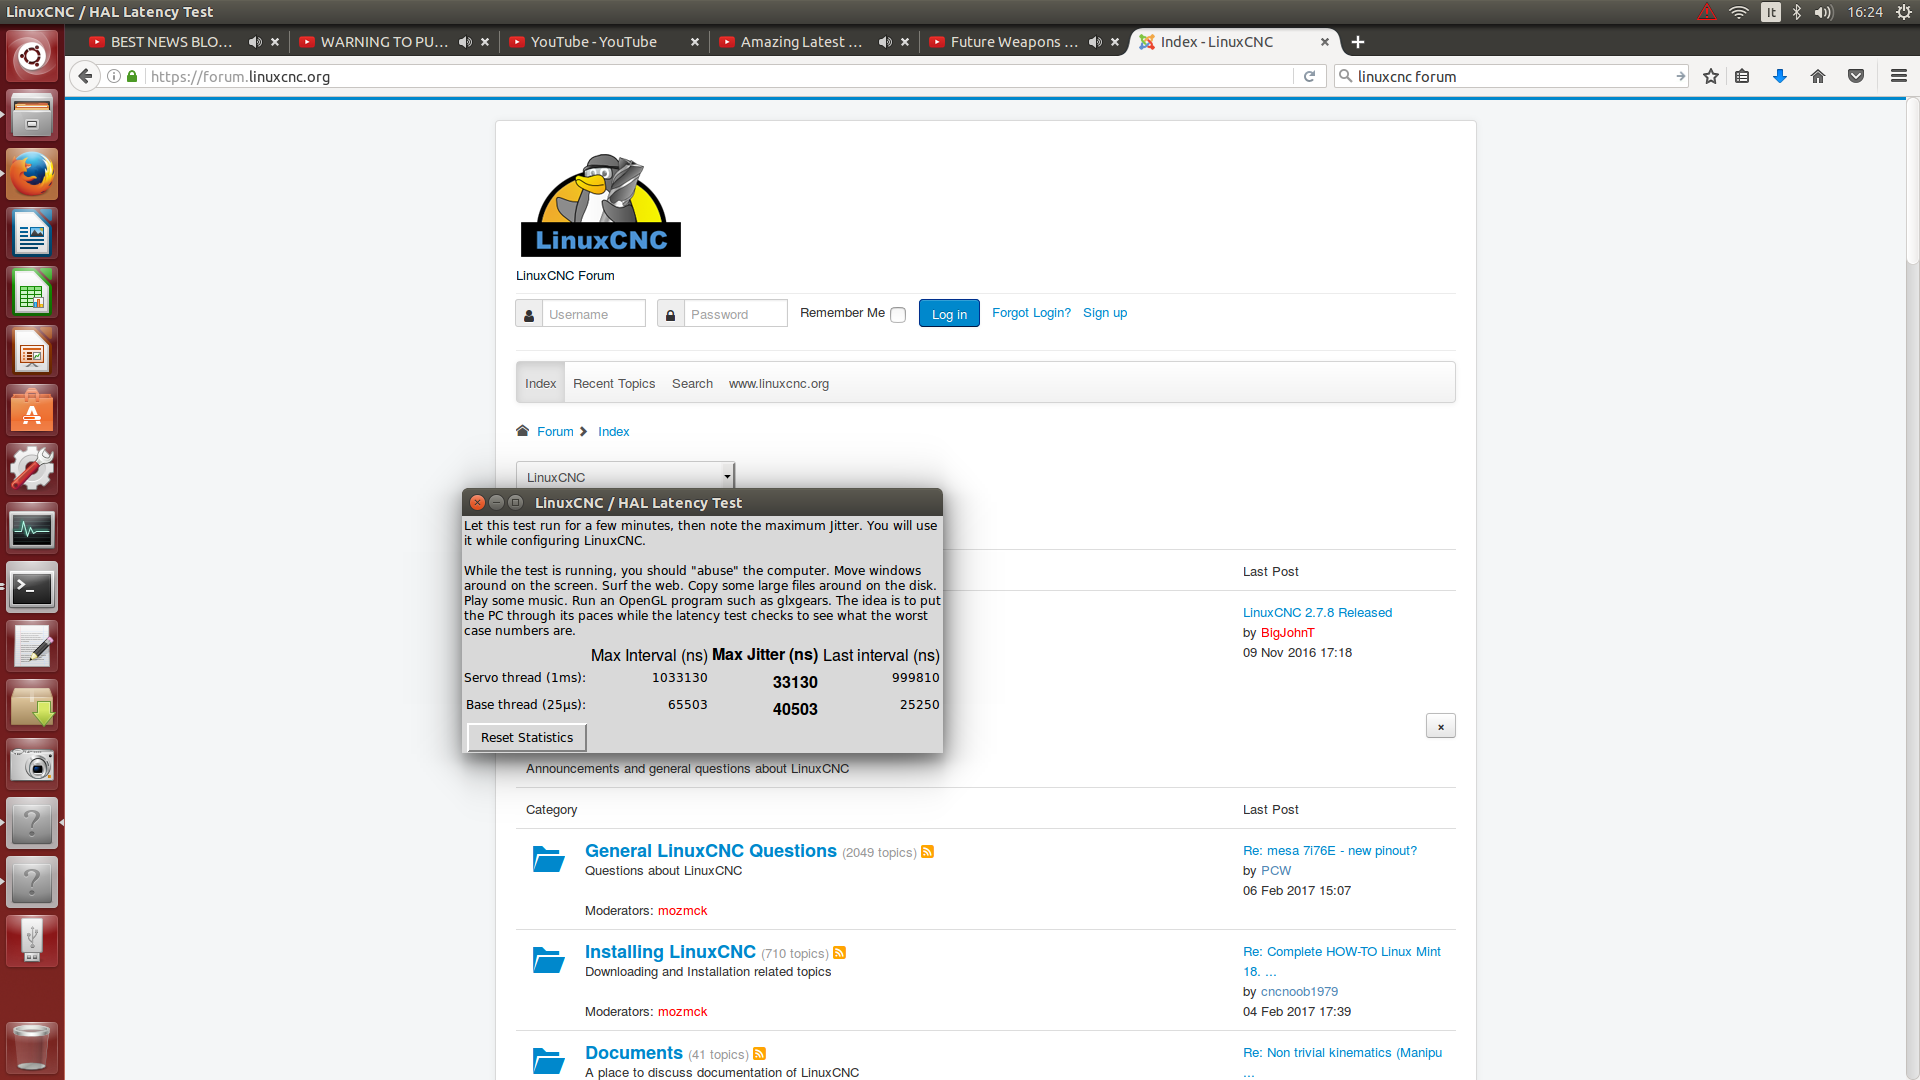This screenshot has width=1920, height=1080.
Task: Open RSS feed for Documents category
Action: point(759,1054)
